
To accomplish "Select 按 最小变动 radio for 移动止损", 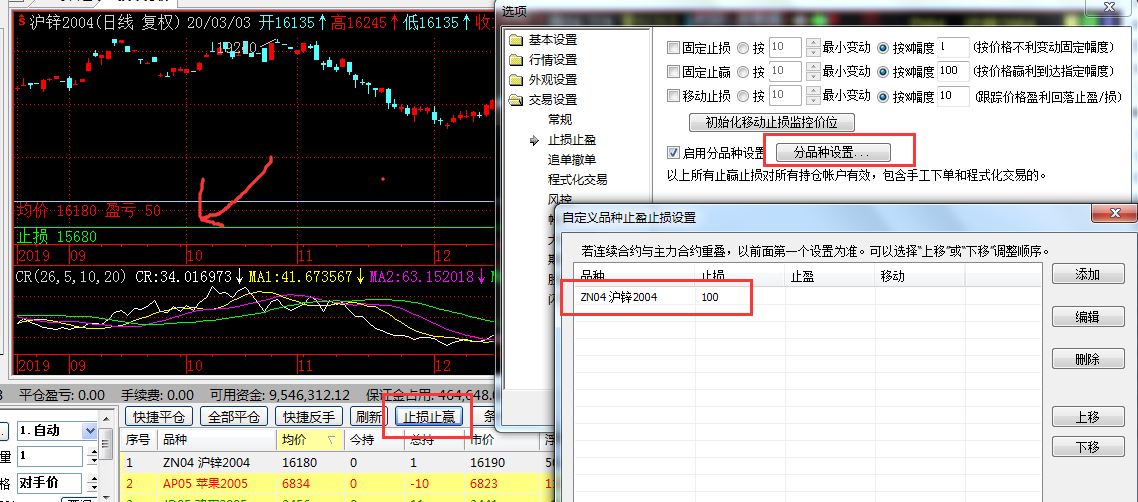I will pos(743,96).
